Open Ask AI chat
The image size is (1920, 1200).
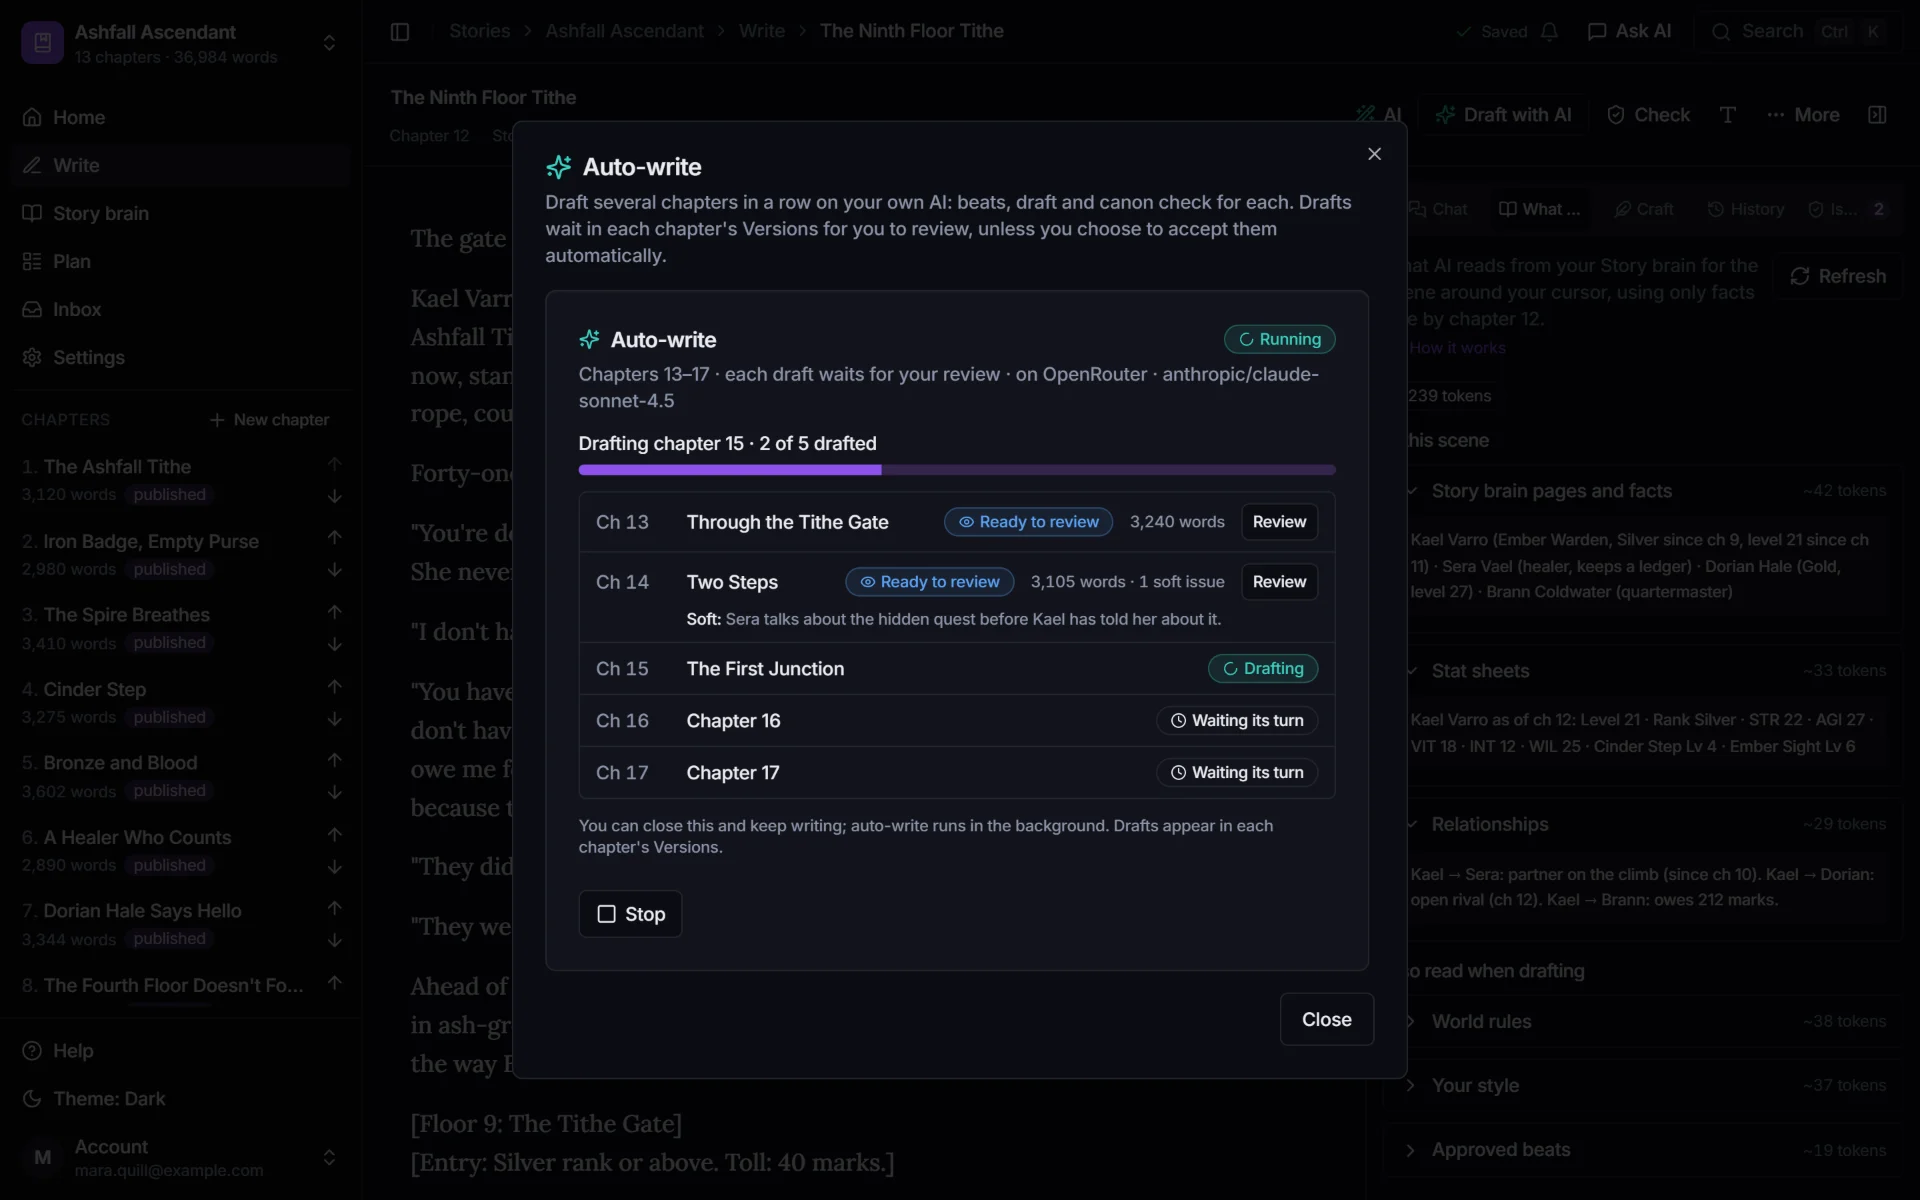point(1629,31)
